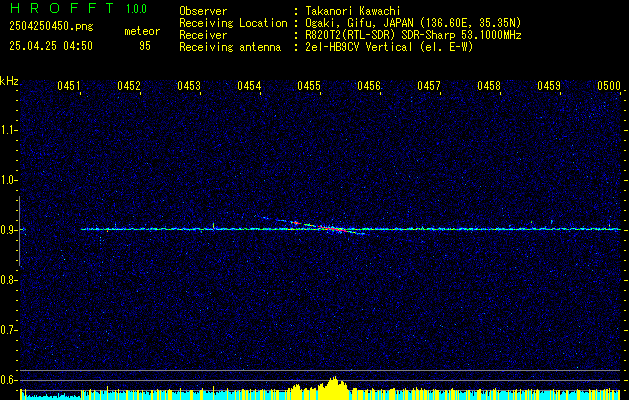Click the Receiver label

click(x=203, y=35)
